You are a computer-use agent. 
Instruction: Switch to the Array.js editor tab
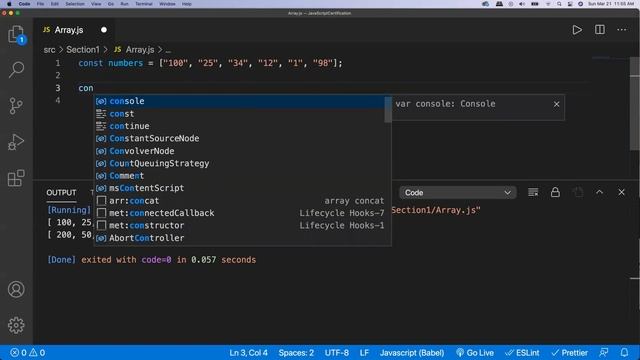tap(69, 30)
